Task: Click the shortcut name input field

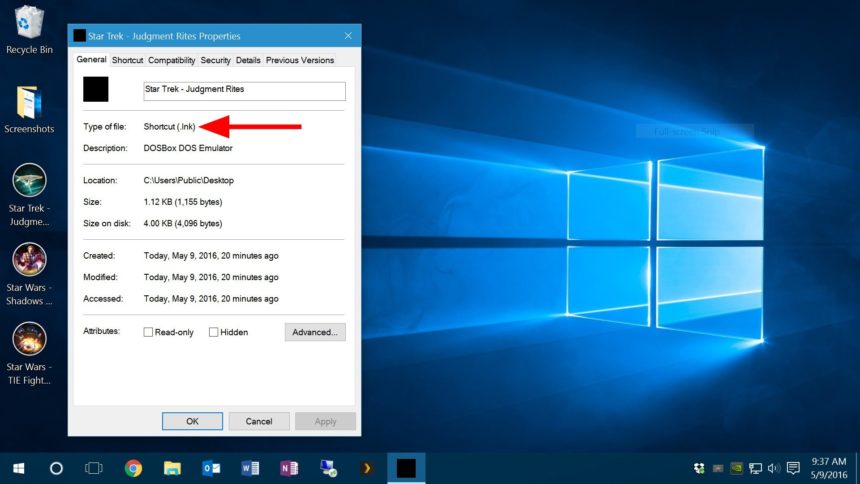Action: [245, 91]
